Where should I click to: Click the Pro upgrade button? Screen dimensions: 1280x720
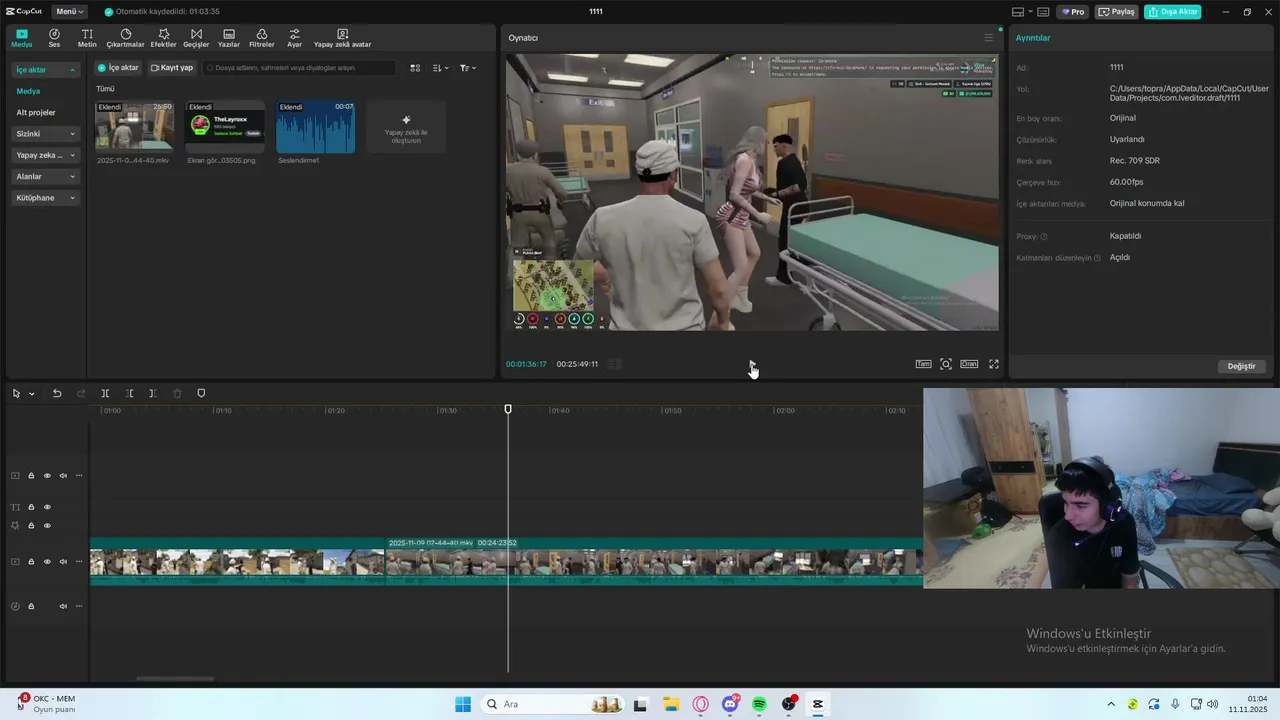tap(1073, 12)
